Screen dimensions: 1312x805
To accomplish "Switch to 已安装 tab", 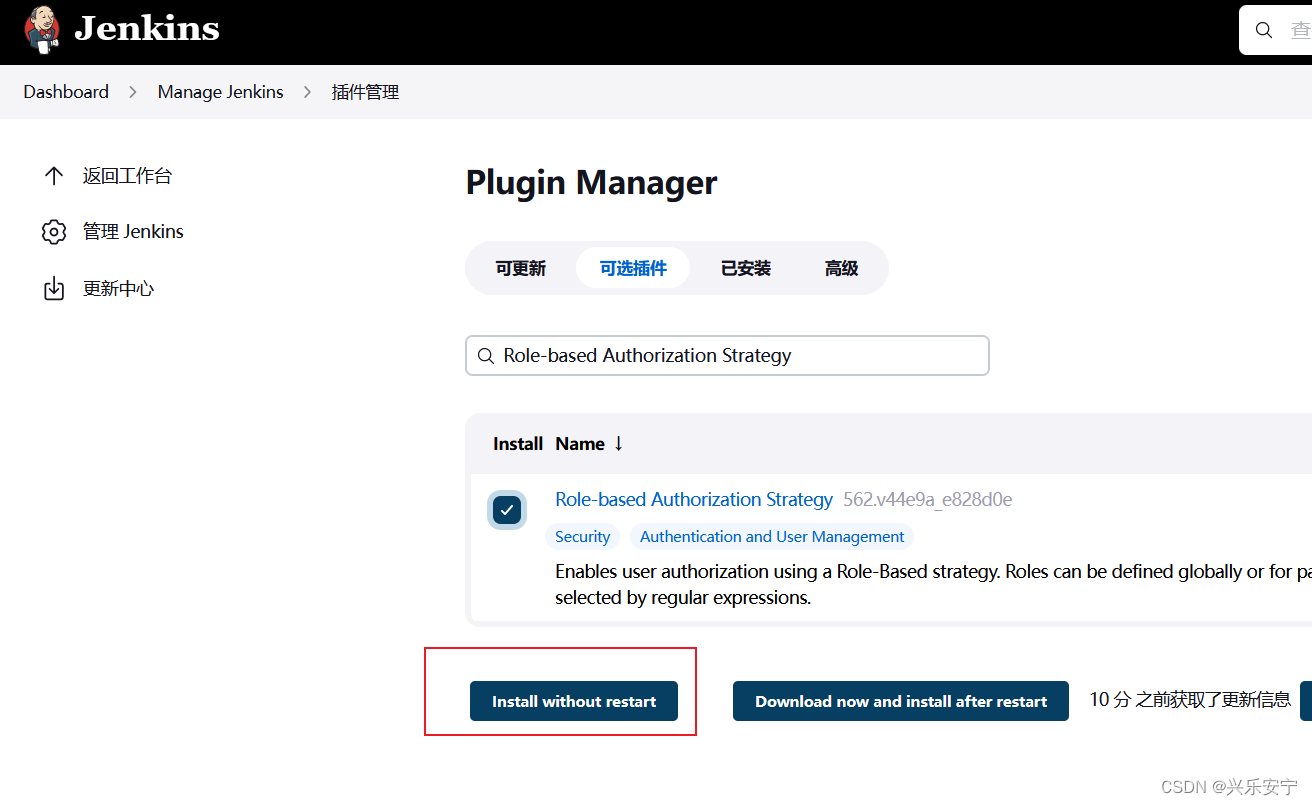I will (746, 268).
